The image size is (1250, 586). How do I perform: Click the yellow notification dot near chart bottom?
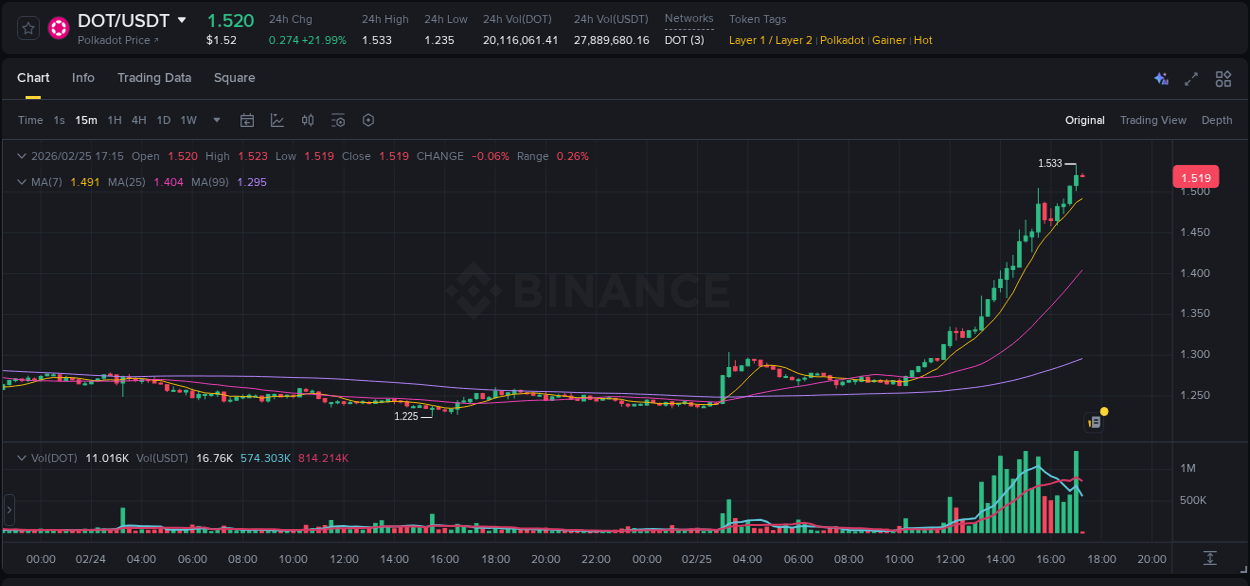tap(1103, 411)
